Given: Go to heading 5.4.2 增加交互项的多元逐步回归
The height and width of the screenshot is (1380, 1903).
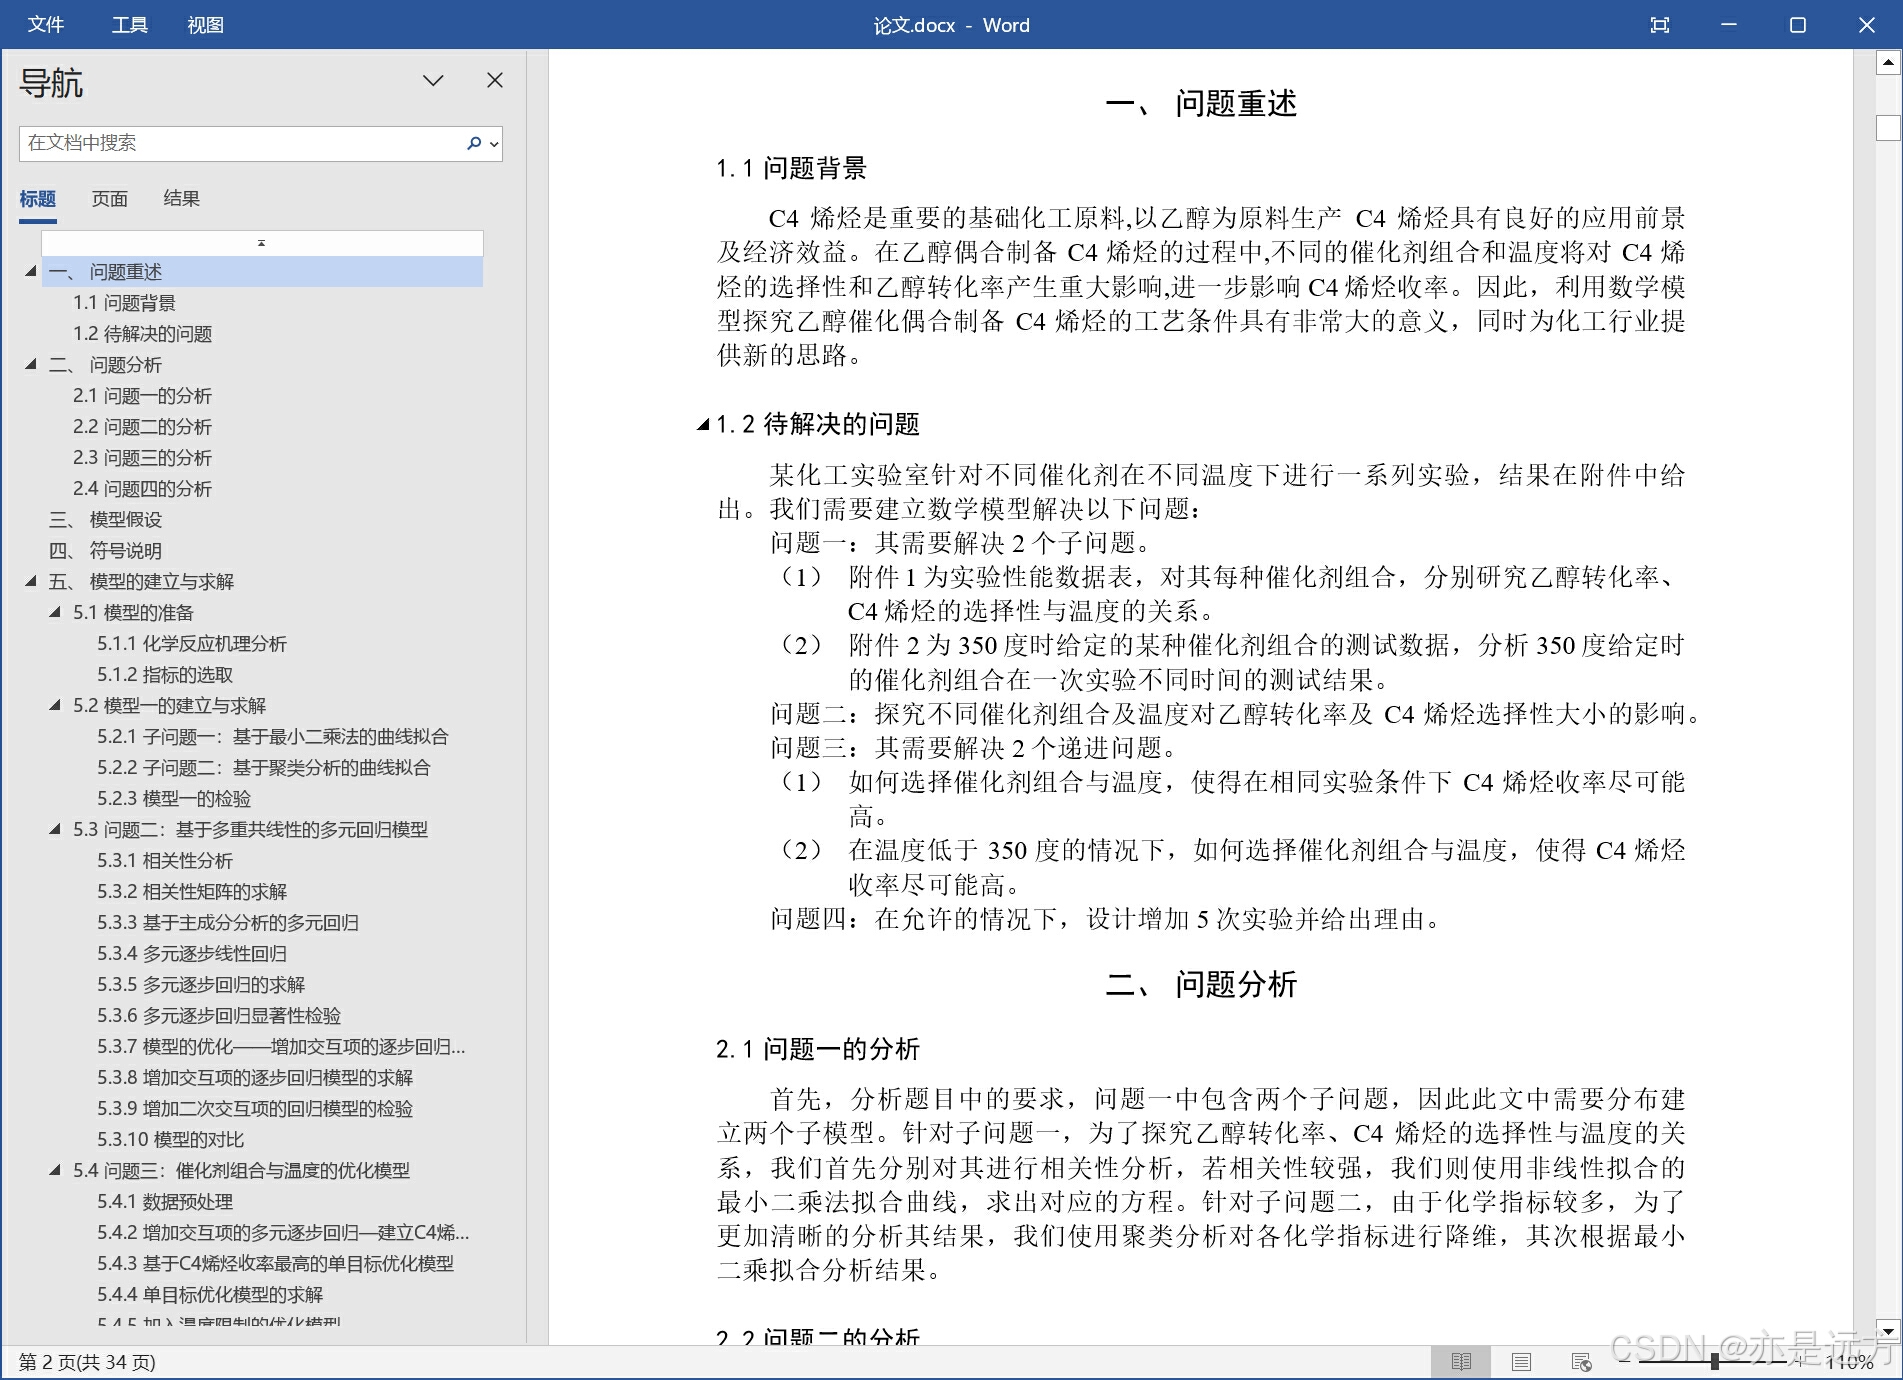Looking at the screenshot, I should [283, 1232].
